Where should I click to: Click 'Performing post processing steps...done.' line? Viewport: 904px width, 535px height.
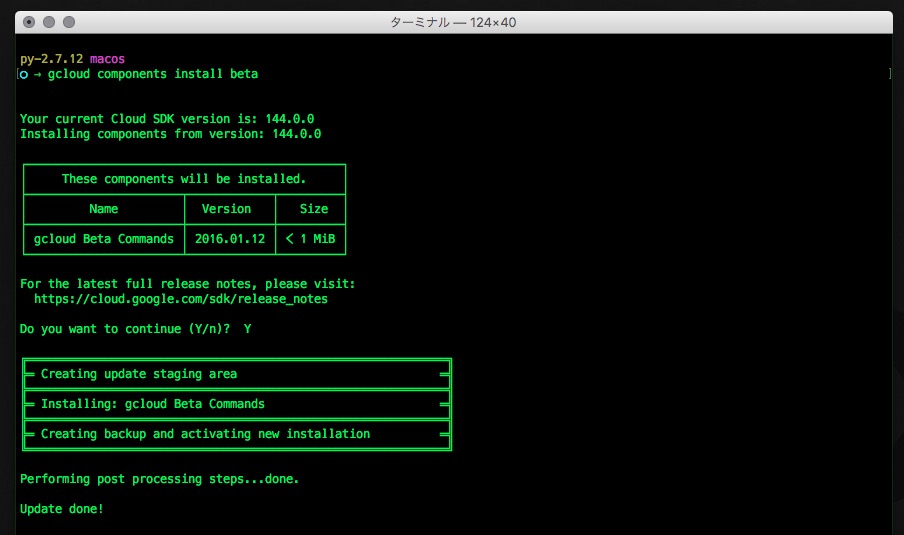pos(160,479)
